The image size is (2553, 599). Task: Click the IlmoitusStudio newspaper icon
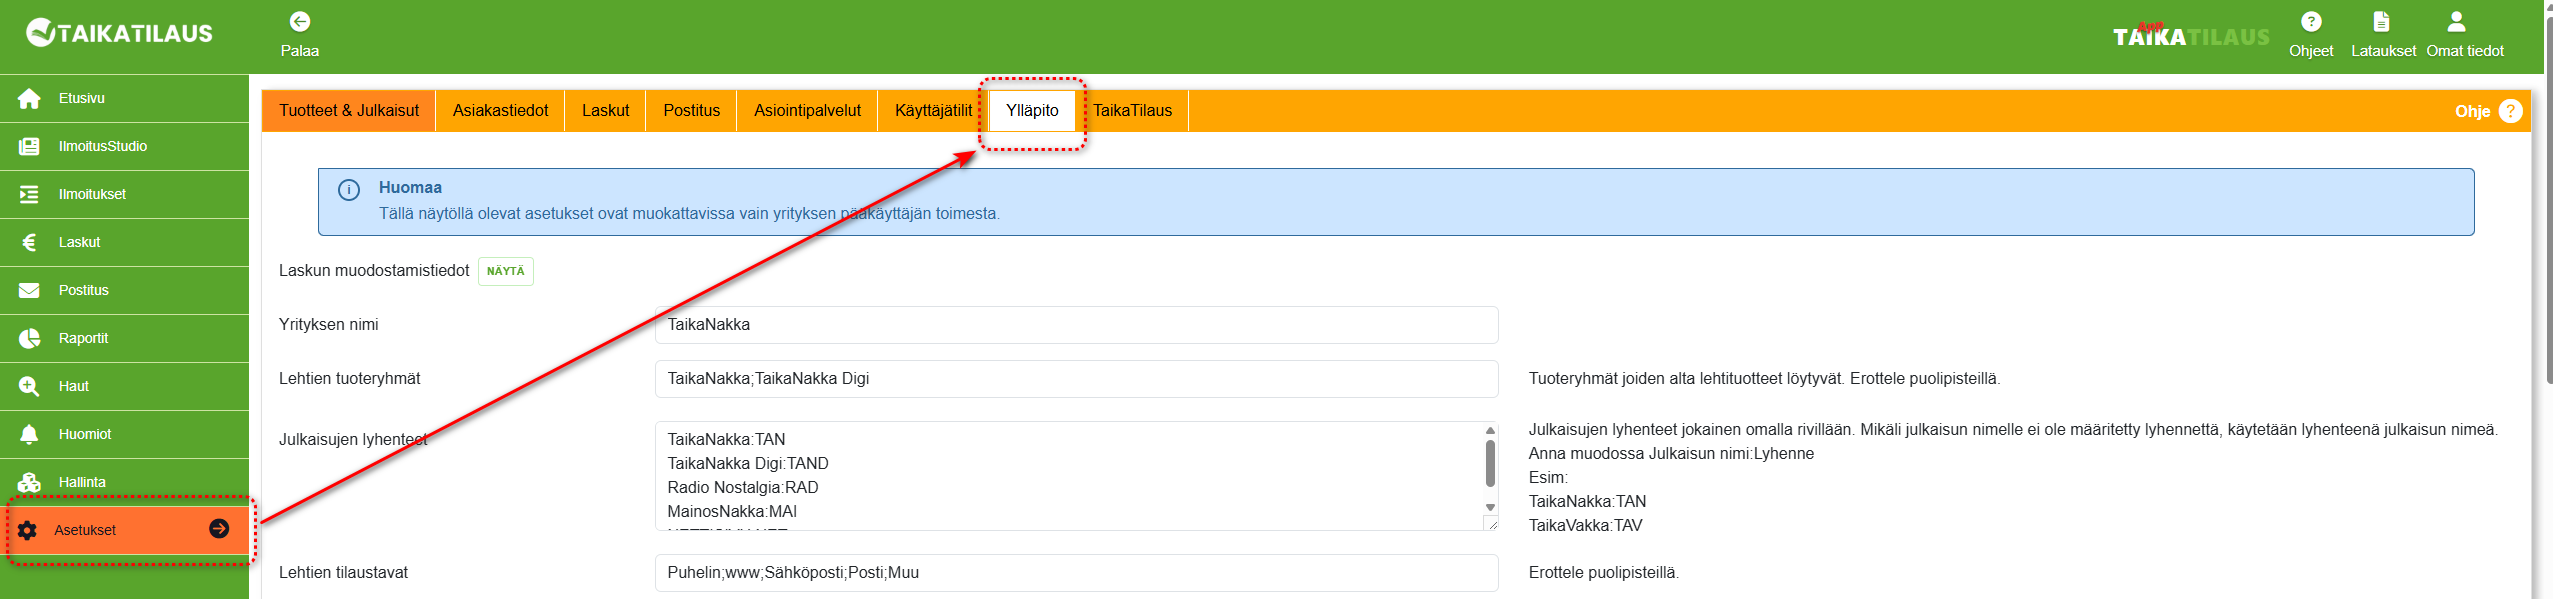[x=29, y=146]
